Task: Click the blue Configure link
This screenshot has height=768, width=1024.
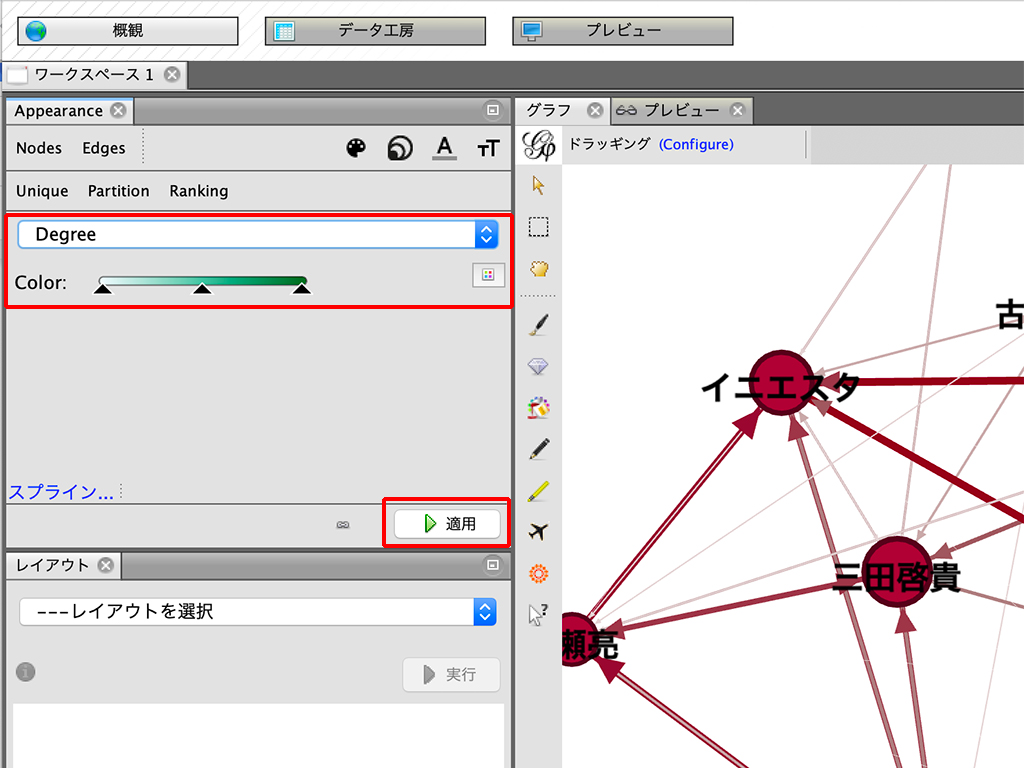Action: point(696,144)
